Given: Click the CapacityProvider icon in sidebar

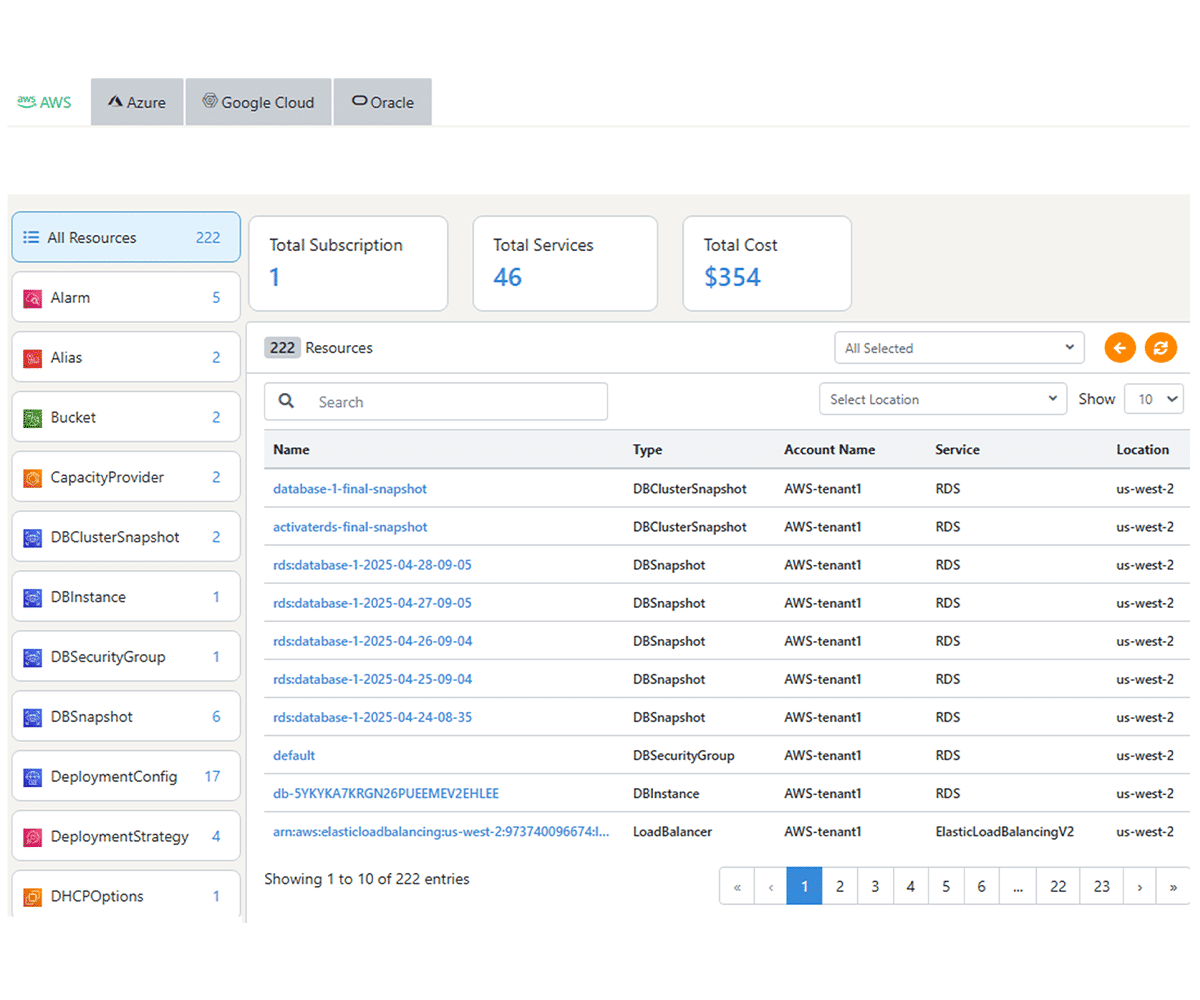Looking at the screenshot, I should [34, 477].
